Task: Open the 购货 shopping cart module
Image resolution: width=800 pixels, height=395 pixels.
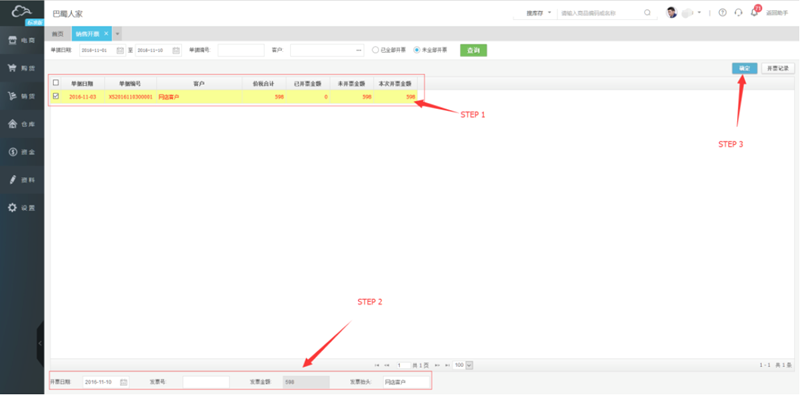Action: (22, 68)
